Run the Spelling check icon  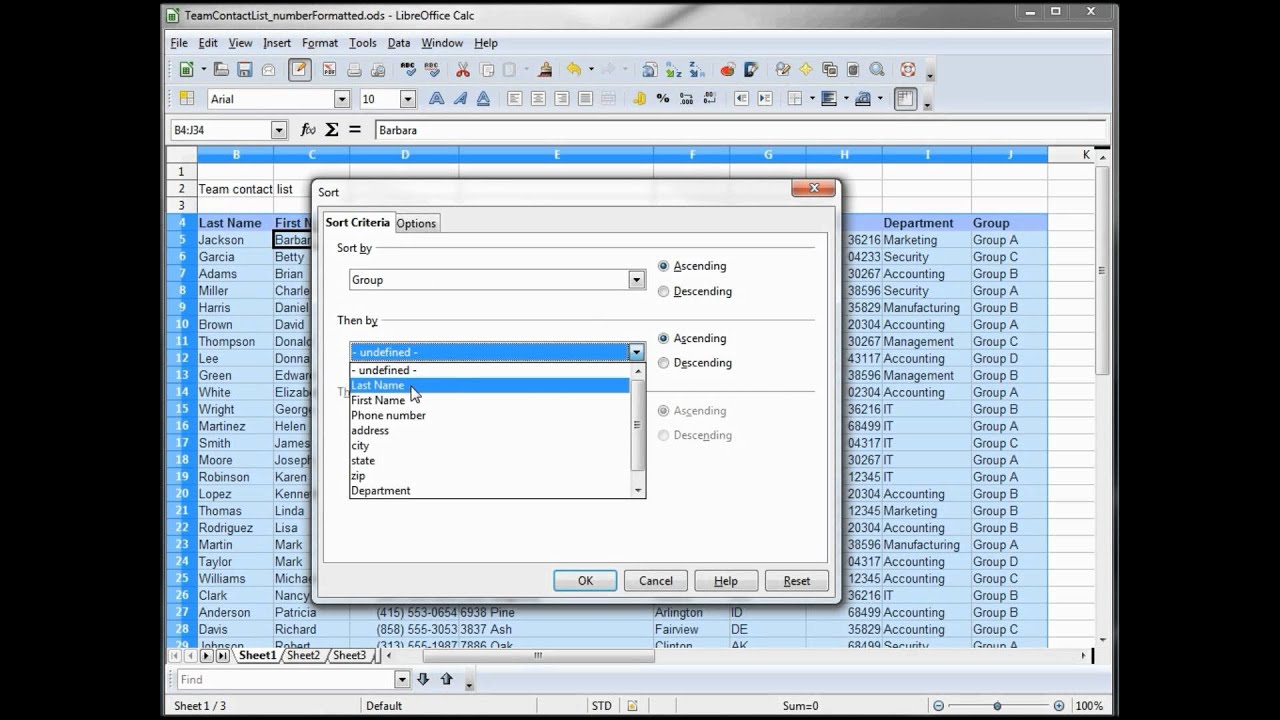pyautogui.click(x=408, y=69)
